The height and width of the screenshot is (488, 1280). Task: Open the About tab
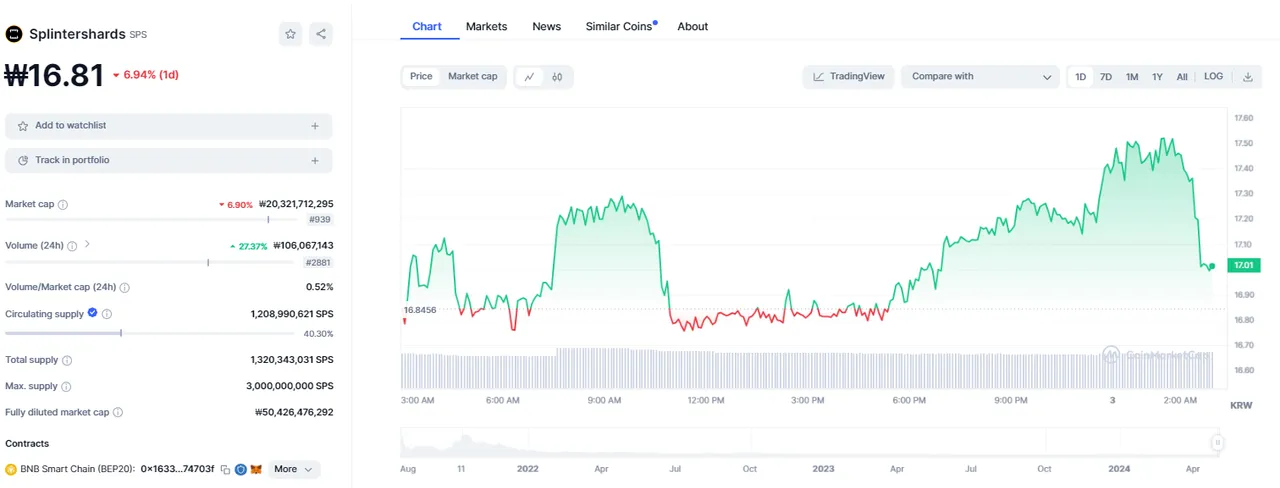693,26
